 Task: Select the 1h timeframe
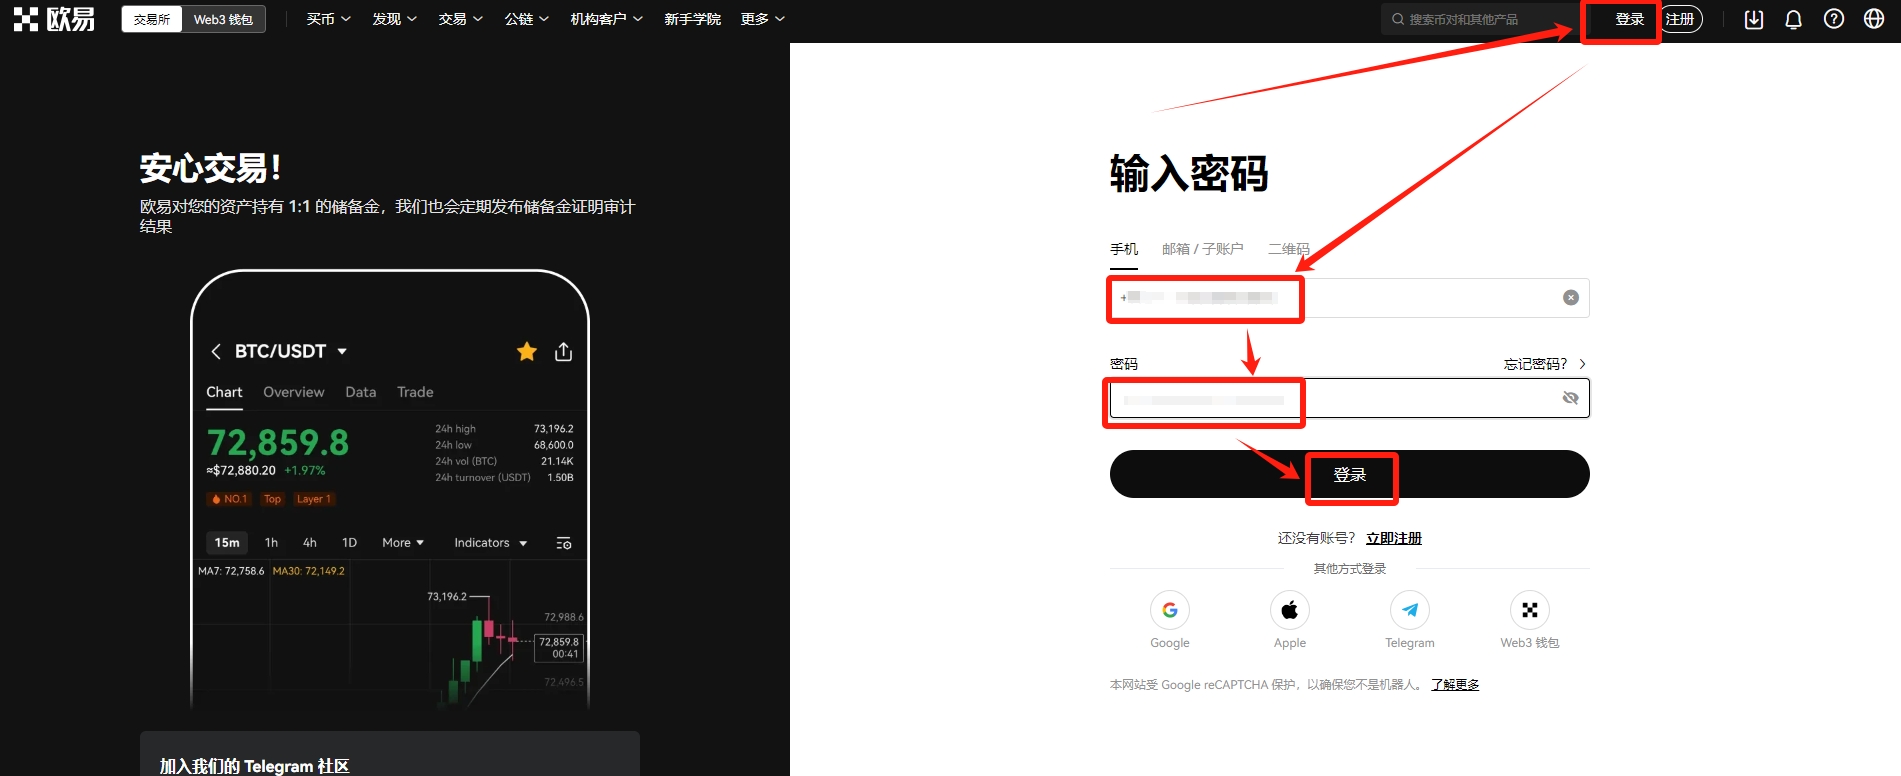(271, 543)
